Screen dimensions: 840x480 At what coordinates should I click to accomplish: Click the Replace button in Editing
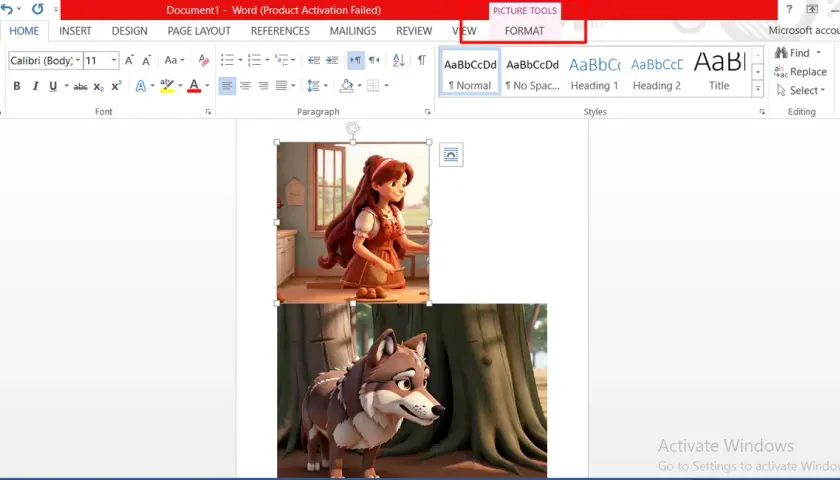tap(800, 72)
